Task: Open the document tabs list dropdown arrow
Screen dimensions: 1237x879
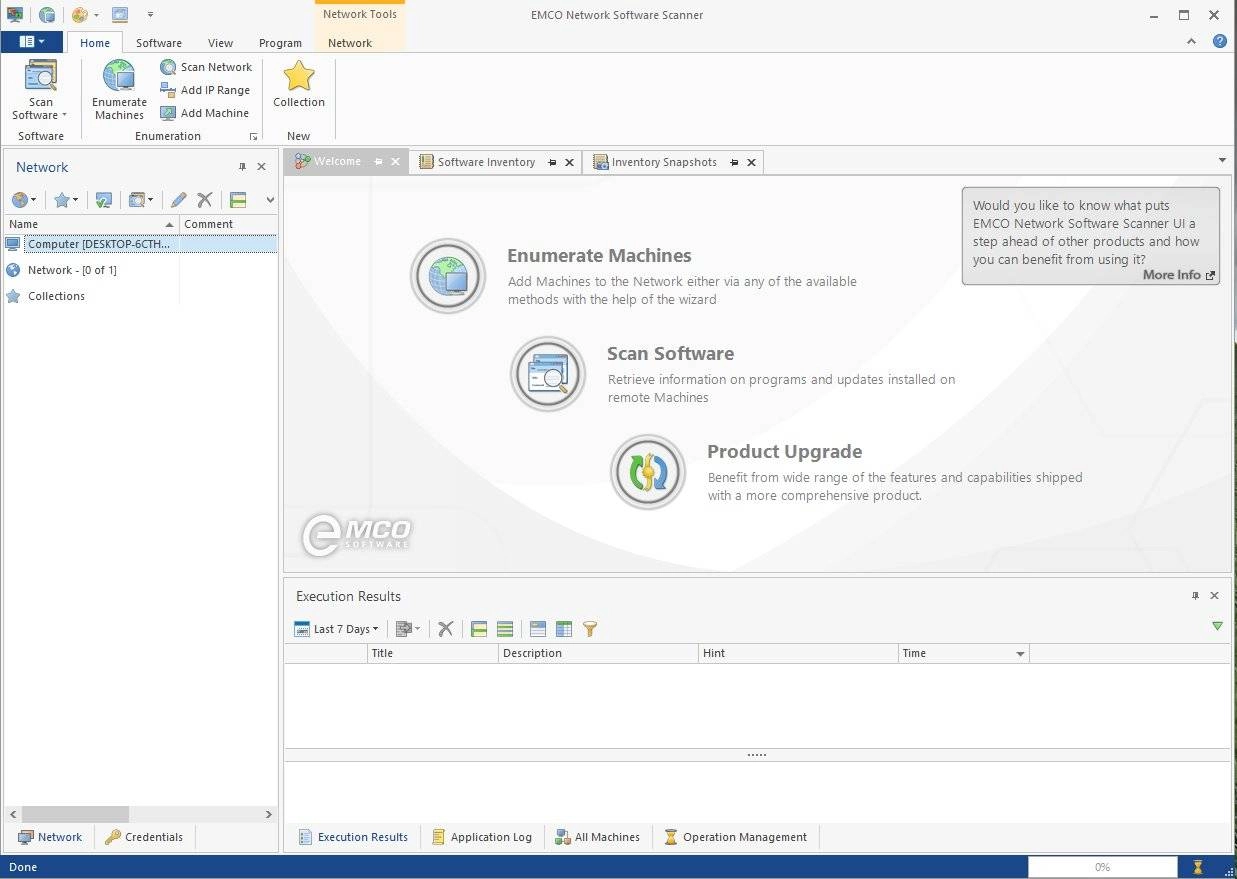Action: (x=1222, y=161)
